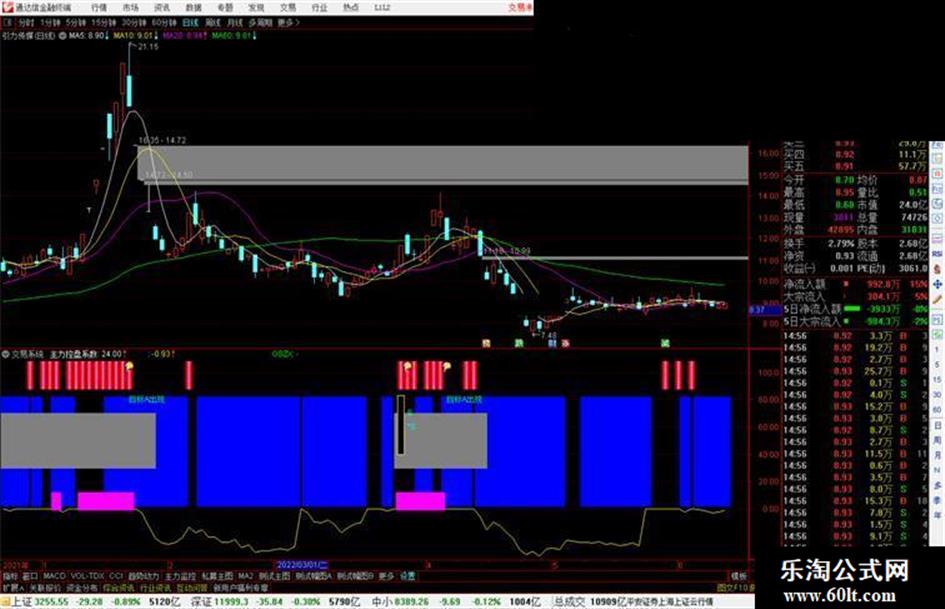
Task: Open indicator 设置 settings
Action: click(408, 576)
